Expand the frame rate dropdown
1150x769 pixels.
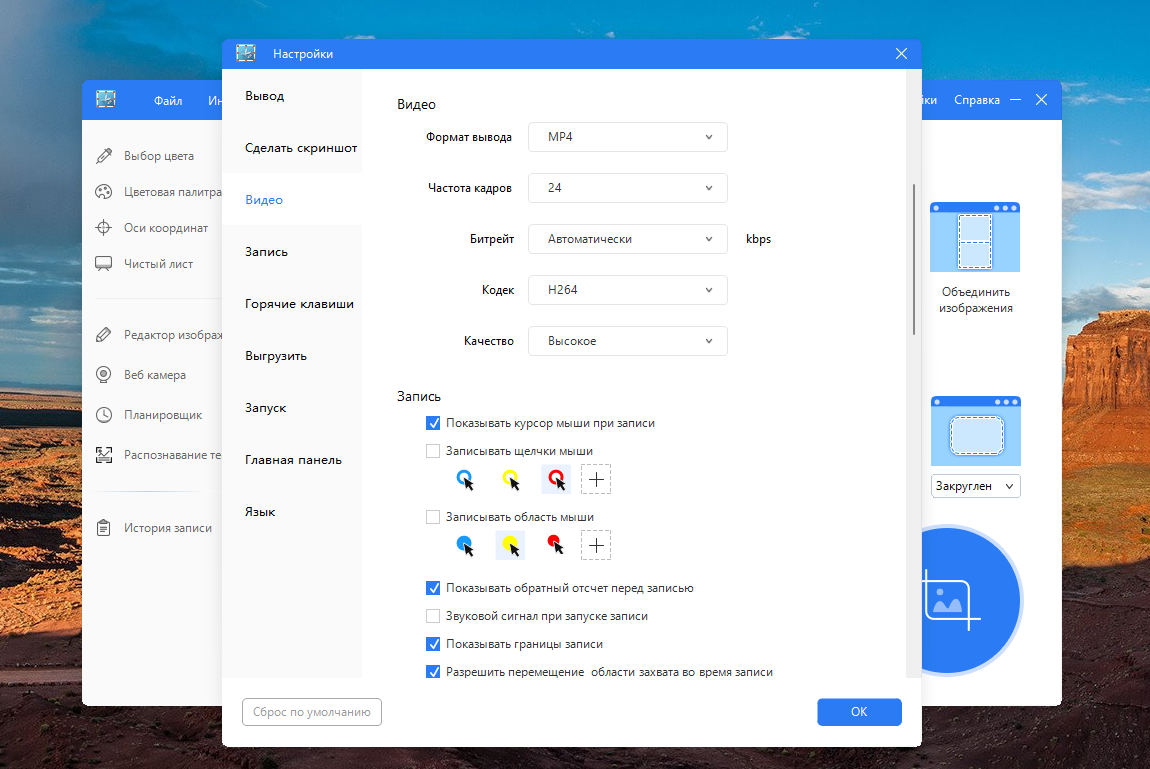(628, 188)
